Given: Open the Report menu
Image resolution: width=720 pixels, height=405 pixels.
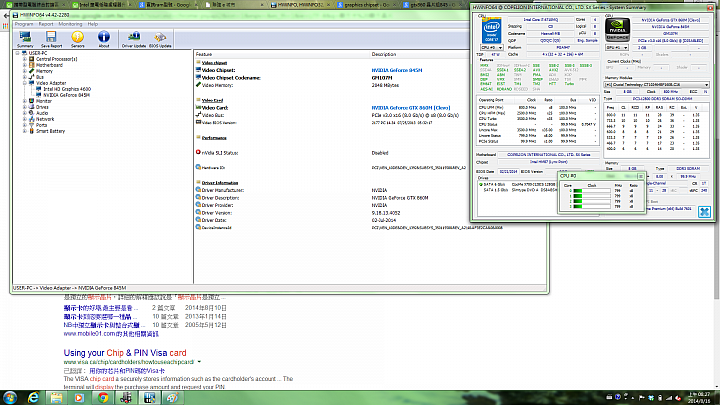Looking at the screenshot, I should click(x=46, y=24).
